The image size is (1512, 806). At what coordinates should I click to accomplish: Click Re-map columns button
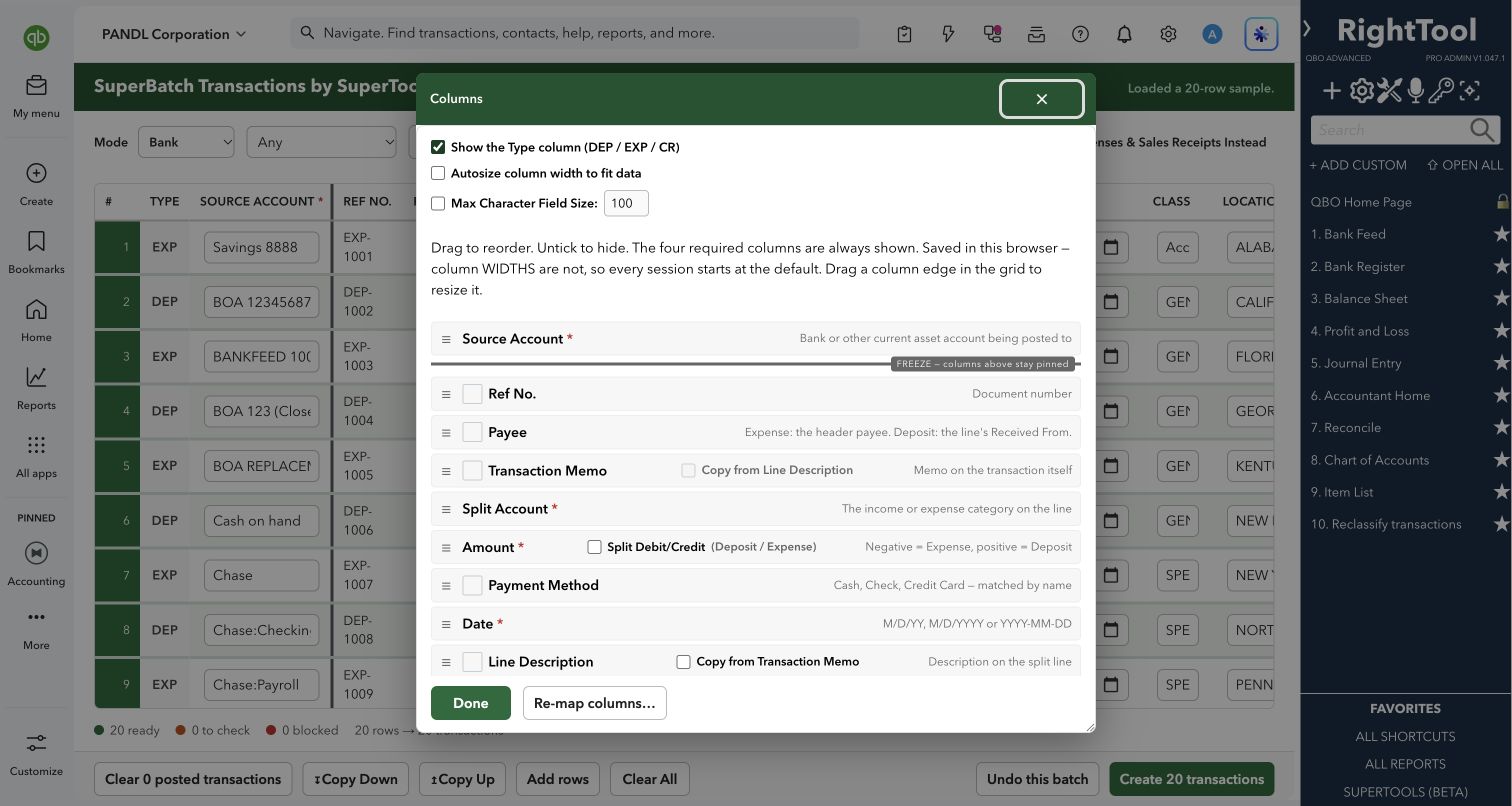tap(595, 703)
